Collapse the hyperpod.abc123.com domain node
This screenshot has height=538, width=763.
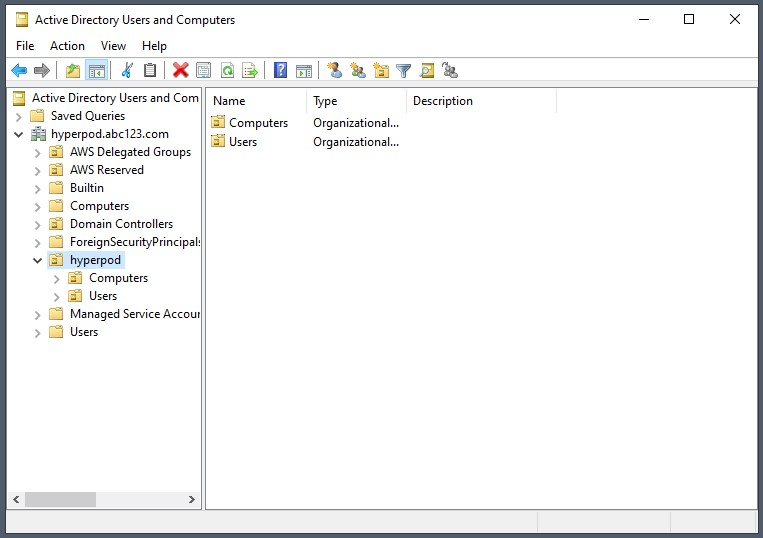18,134
